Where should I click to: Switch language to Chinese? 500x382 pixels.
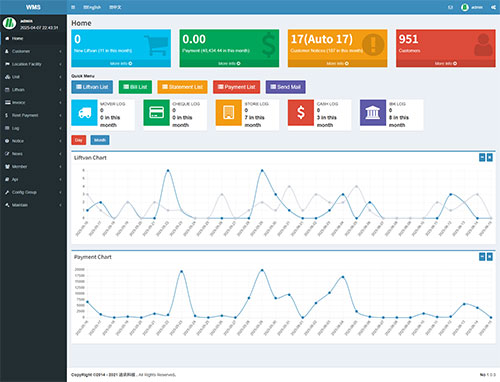[115, 7]
